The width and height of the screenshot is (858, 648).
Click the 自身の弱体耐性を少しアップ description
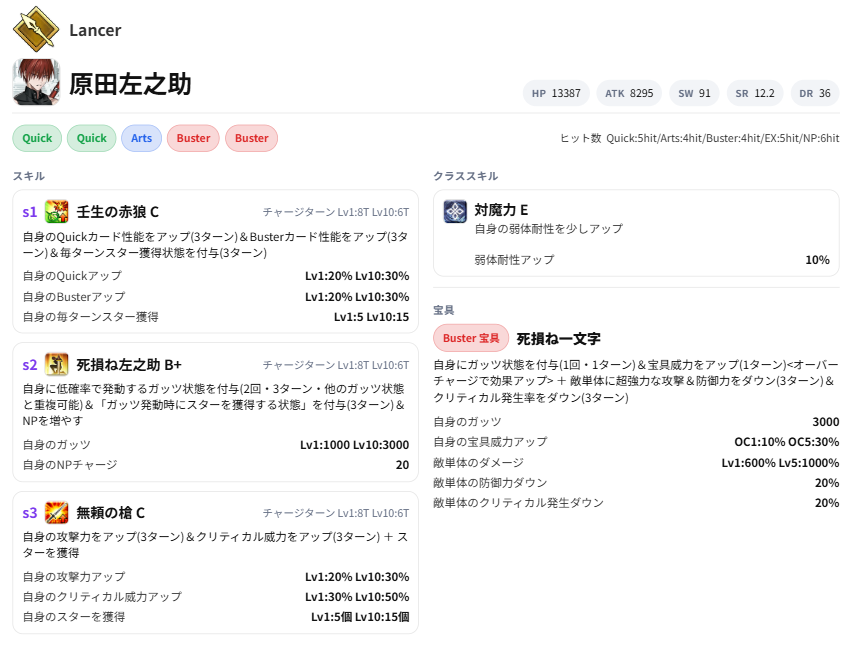pyautogui.click(x=548, y=229)
